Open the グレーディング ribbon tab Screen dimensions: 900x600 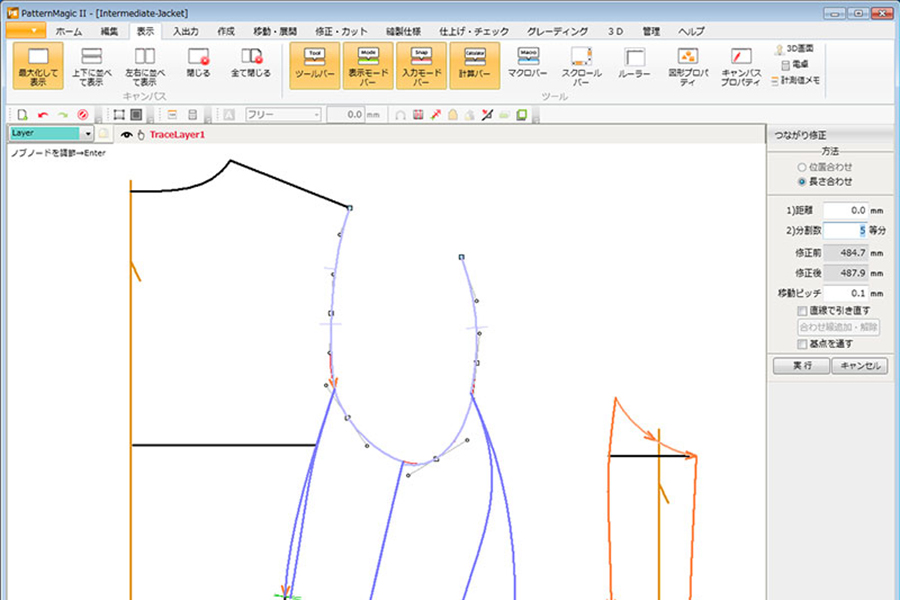(557, 32)
